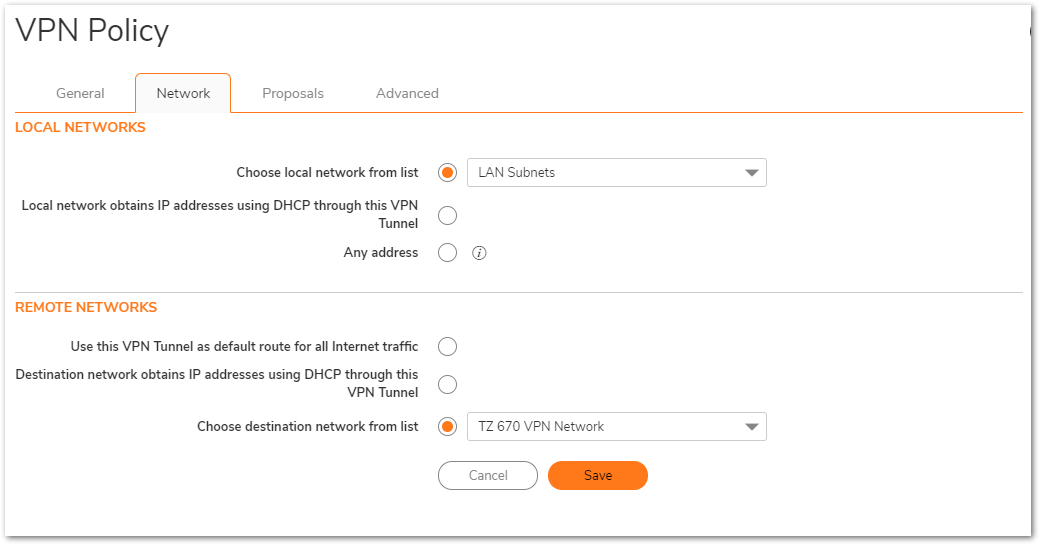Click the Choose destination network from list label
Viewport: 1040px width, 545px height.
click(x=308, y=426)
